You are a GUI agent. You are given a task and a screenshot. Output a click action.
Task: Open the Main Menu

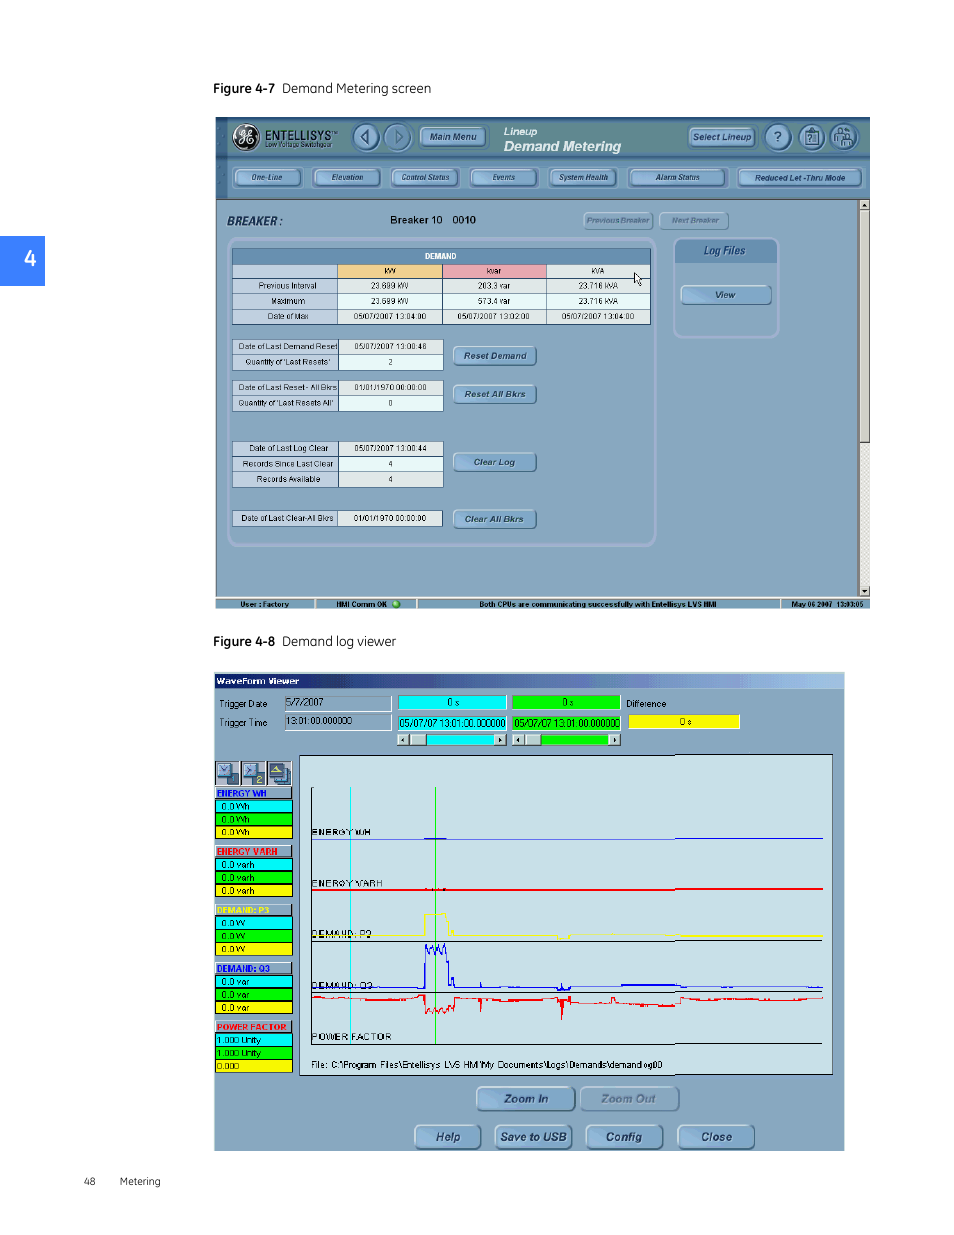453,137
